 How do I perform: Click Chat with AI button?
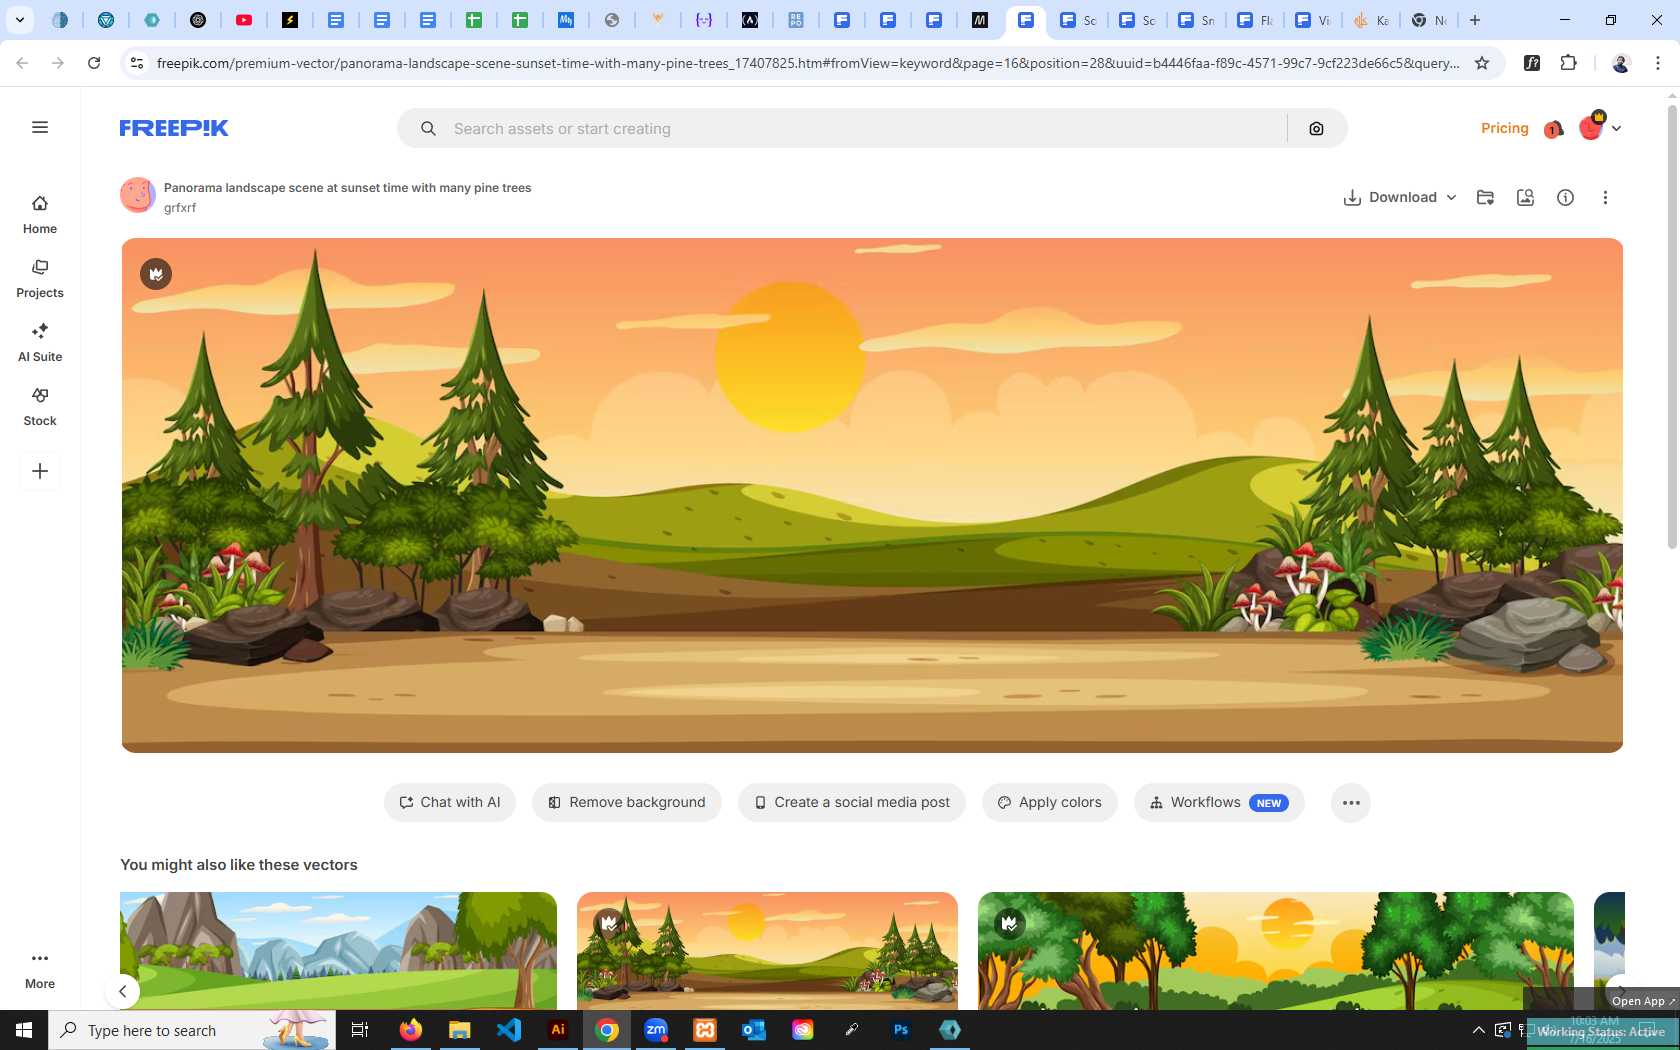click(x=450, y=802)
